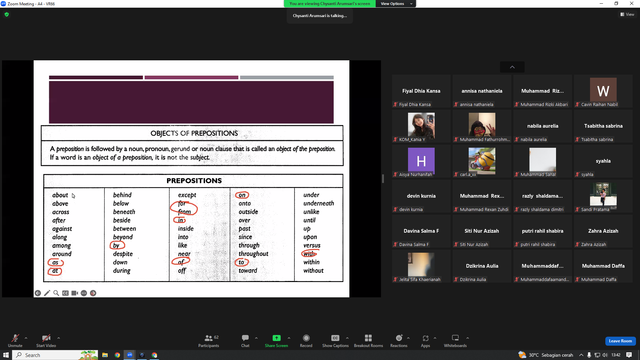Image resolution: width=640 pixels, height=360 pixels.
Task: Select Tsabitha sabrina participant tile
Action: click(603, 126)
